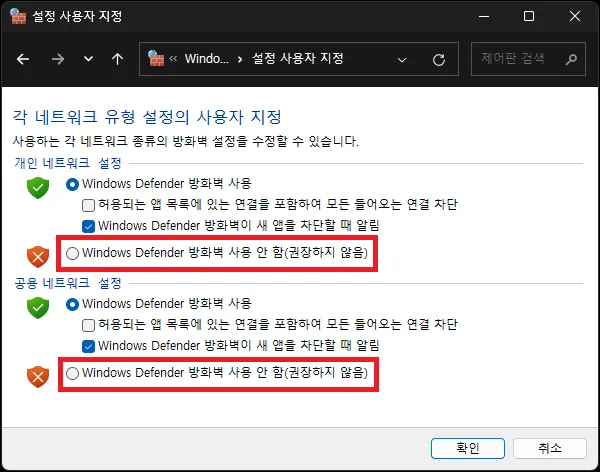Expand the address bar history dropdown
The height and width of the screenshot is (472, 600).
pyautogui.click(x=402, y=60)
